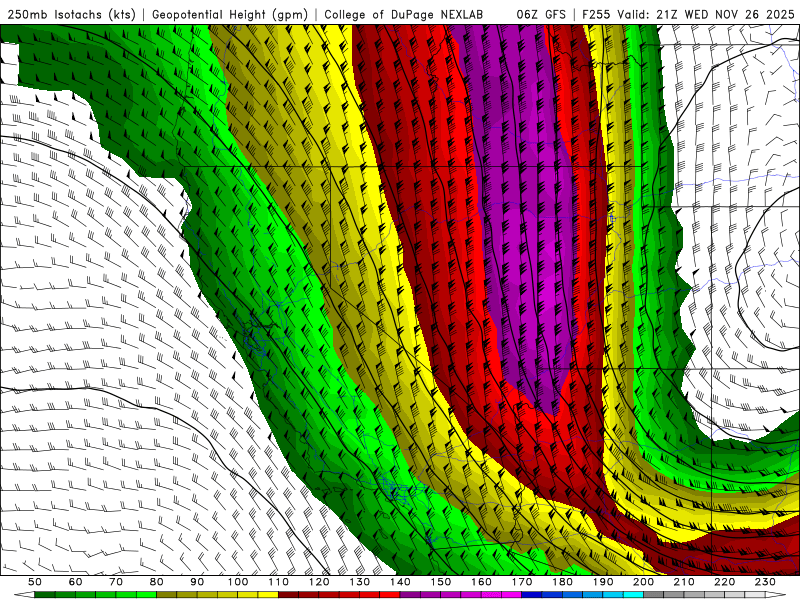Click the 'F255 Valid: 21Z WED NOV 26 2025' text

pyautogui.click(x=688, y=14)
